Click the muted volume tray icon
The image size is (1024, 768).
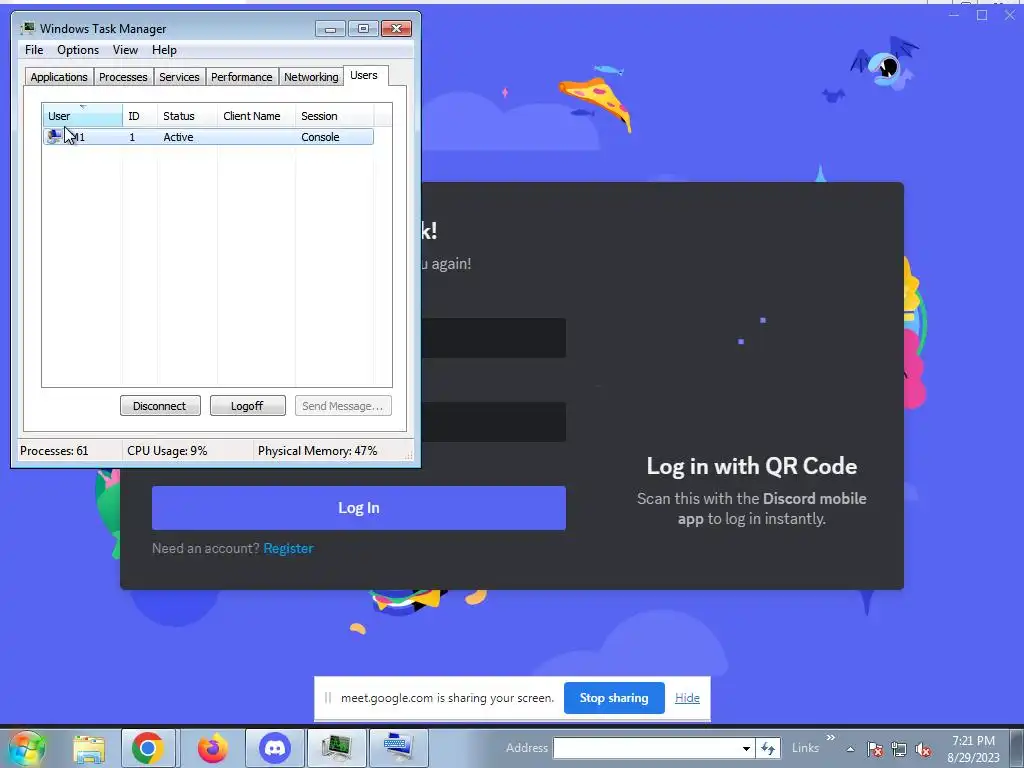pyautogui.click(x=923, y=749)
